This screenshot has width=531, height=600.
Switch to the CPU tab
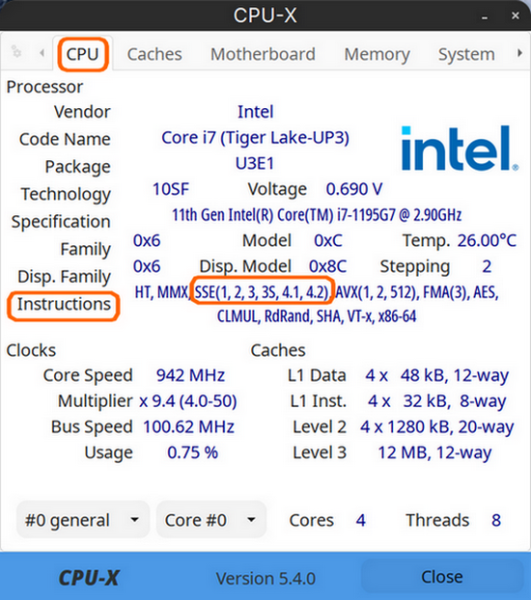tap(83, 54)
